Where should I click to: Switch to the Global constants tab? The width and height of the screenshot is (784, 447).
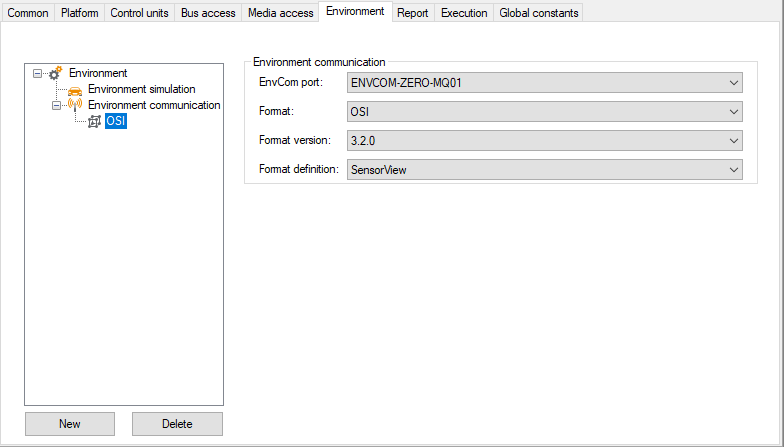[x=538, y=13]
